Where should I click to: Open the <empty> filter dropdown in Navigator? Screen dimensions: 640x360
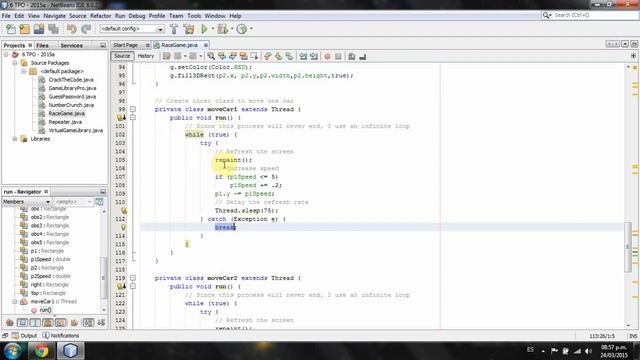click(x=73, y=202)
